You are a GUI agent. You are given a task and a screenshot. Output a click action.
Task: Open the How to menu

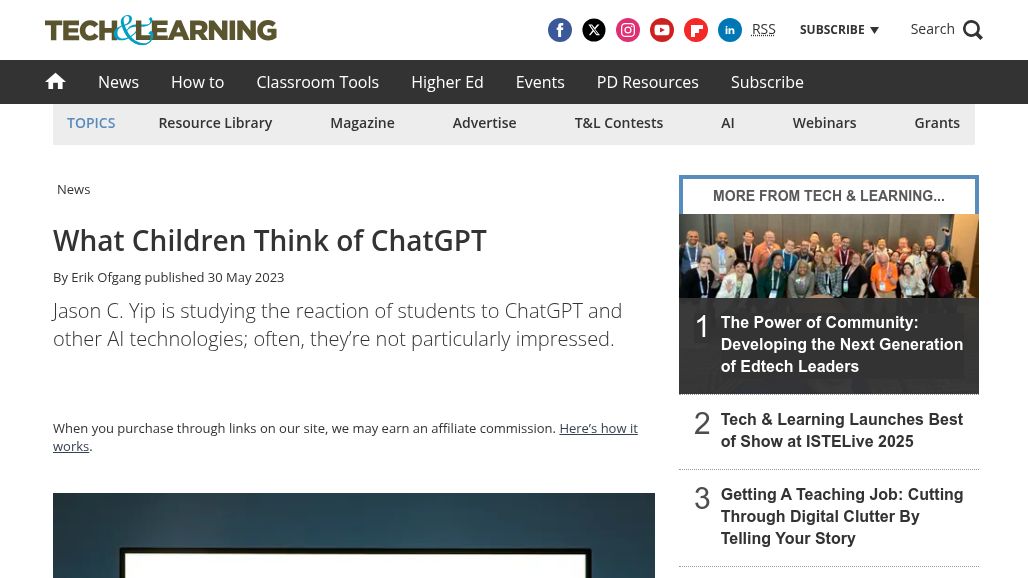click(197, 82)
